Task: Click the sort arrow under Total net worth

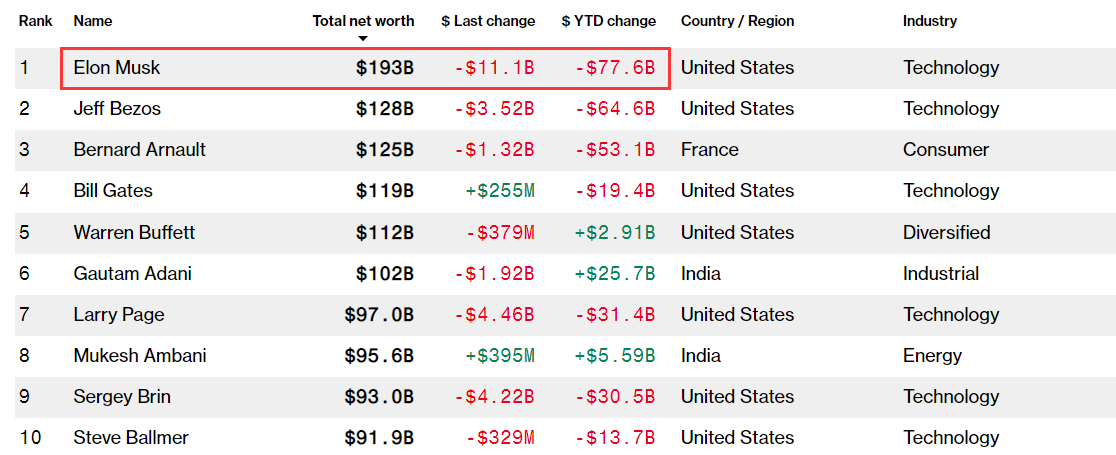Action: [363, 39]
